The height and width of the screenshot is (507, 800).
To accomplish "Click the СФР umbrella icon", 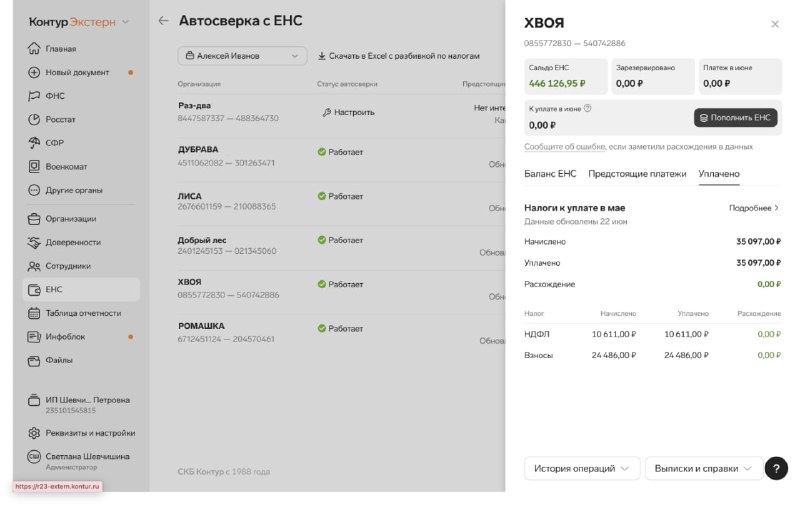I will pos(34,143).
